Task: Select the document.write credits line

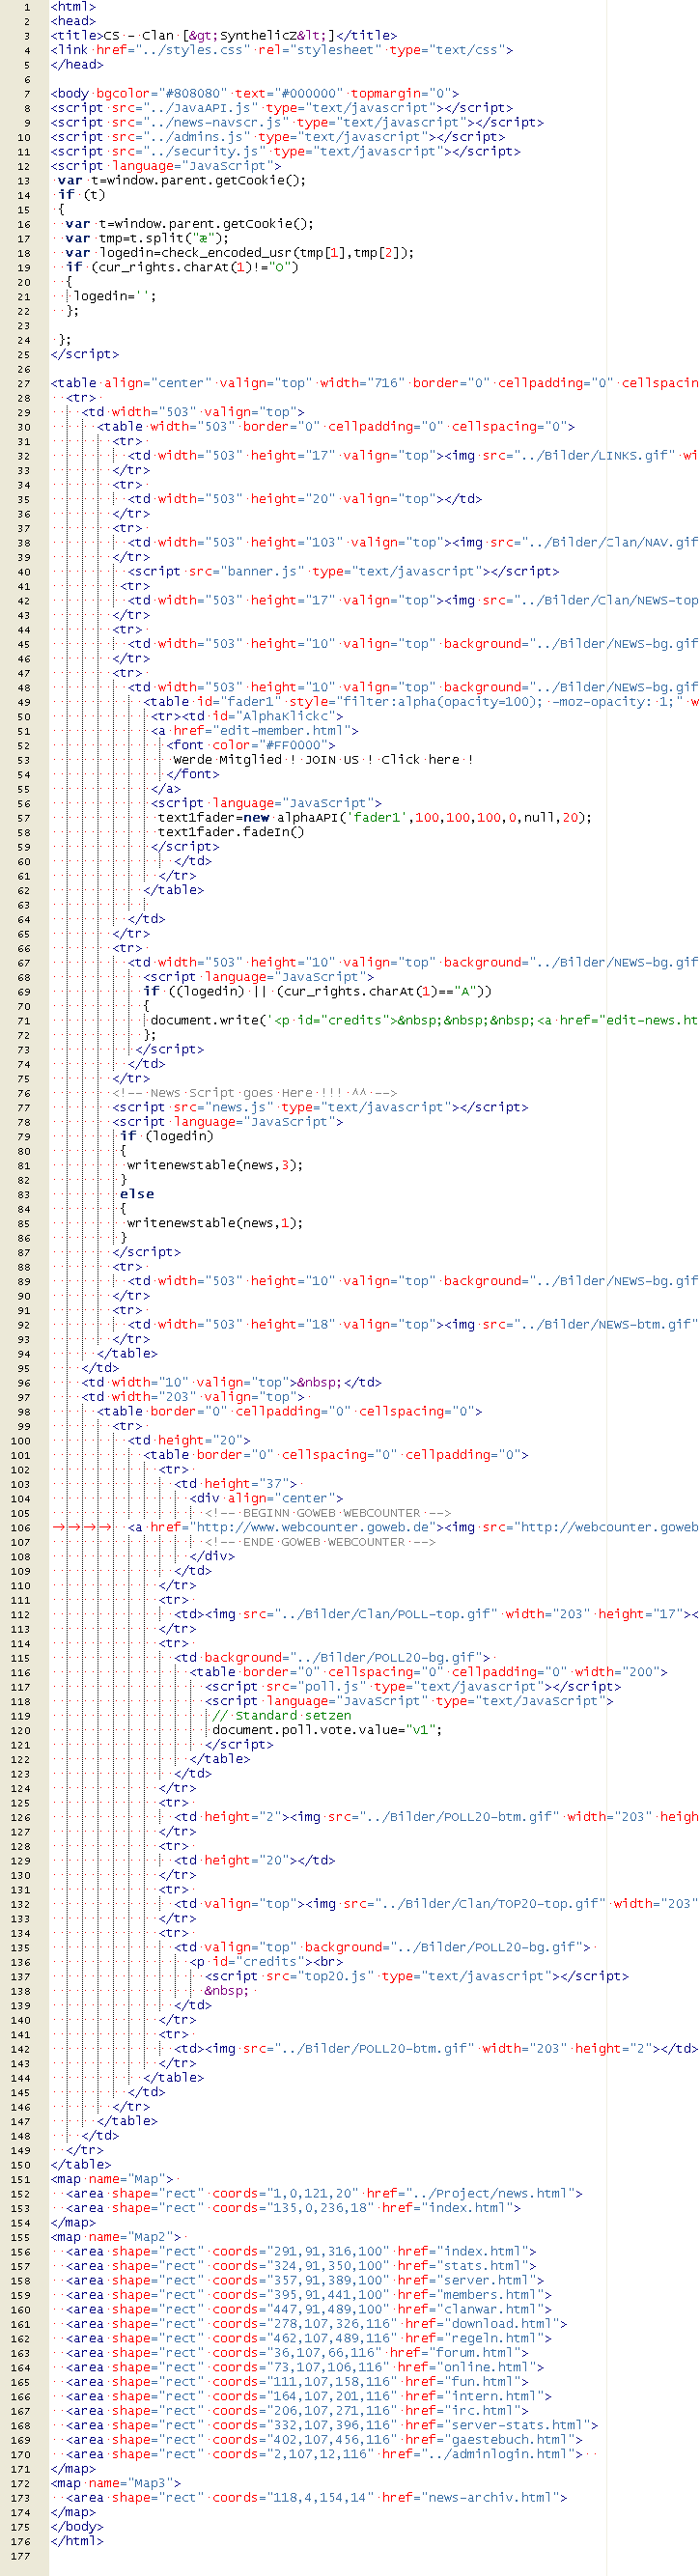Action: (424, 1021)
